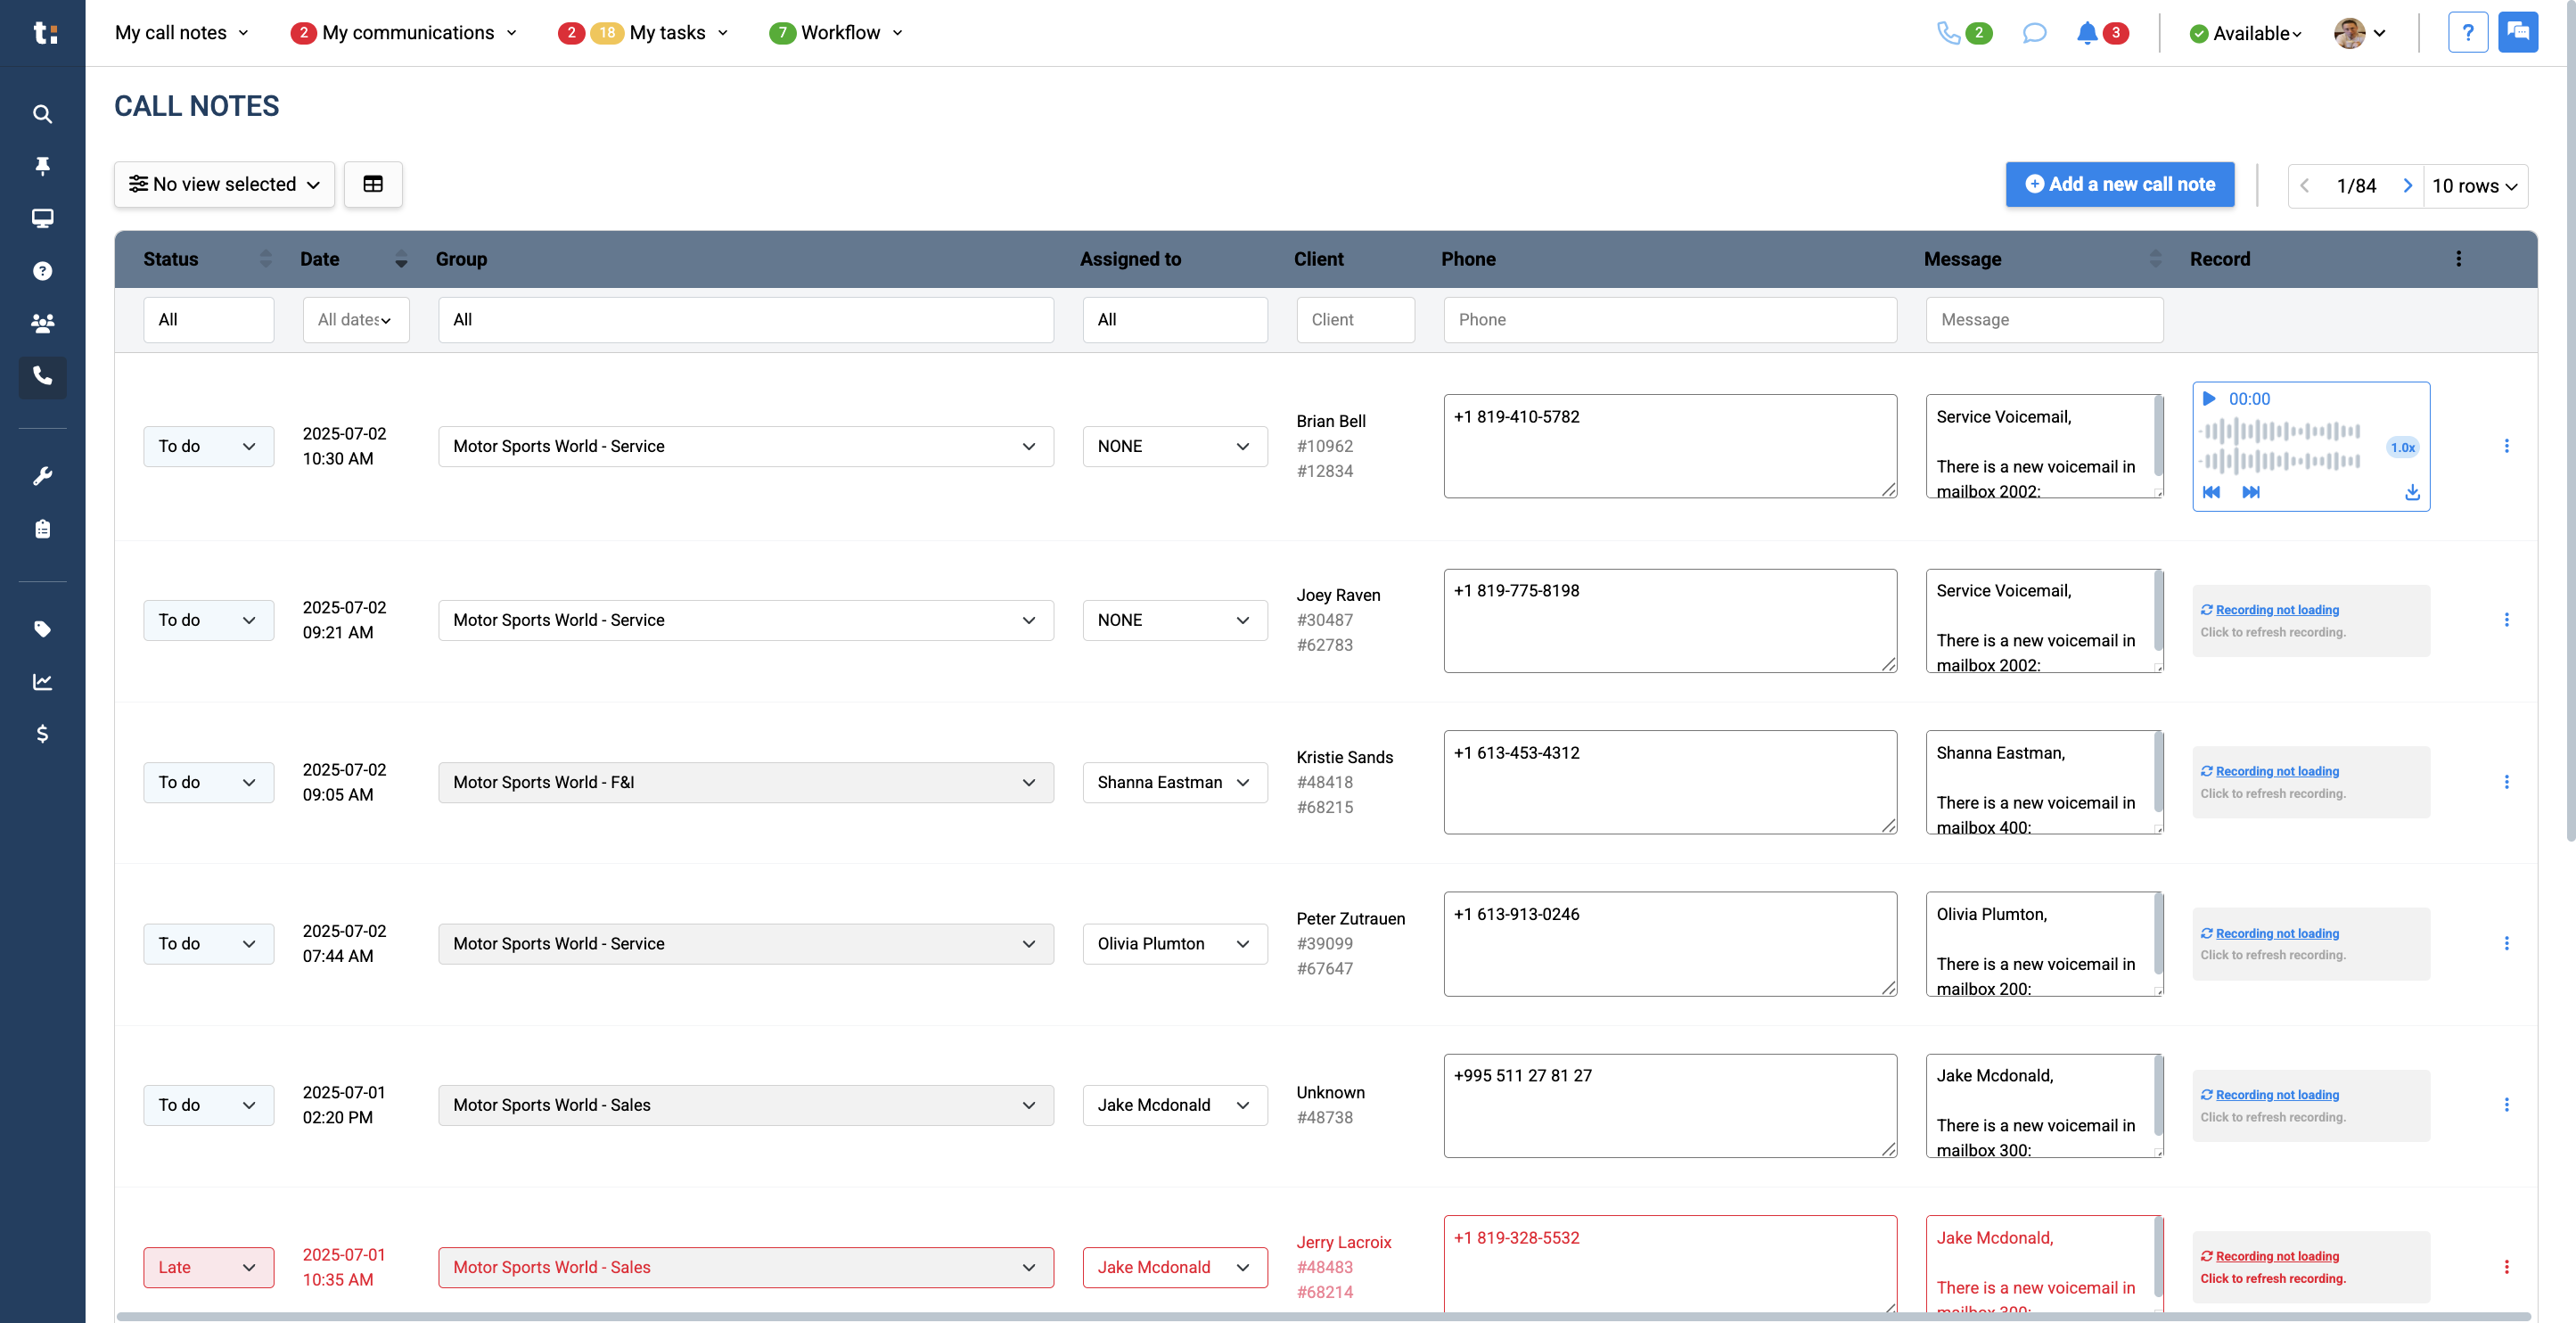Skip backward in Brian Bell recording
Image resolution: width=2576 pixels, height=1323 pixels.
point(2211,492)
